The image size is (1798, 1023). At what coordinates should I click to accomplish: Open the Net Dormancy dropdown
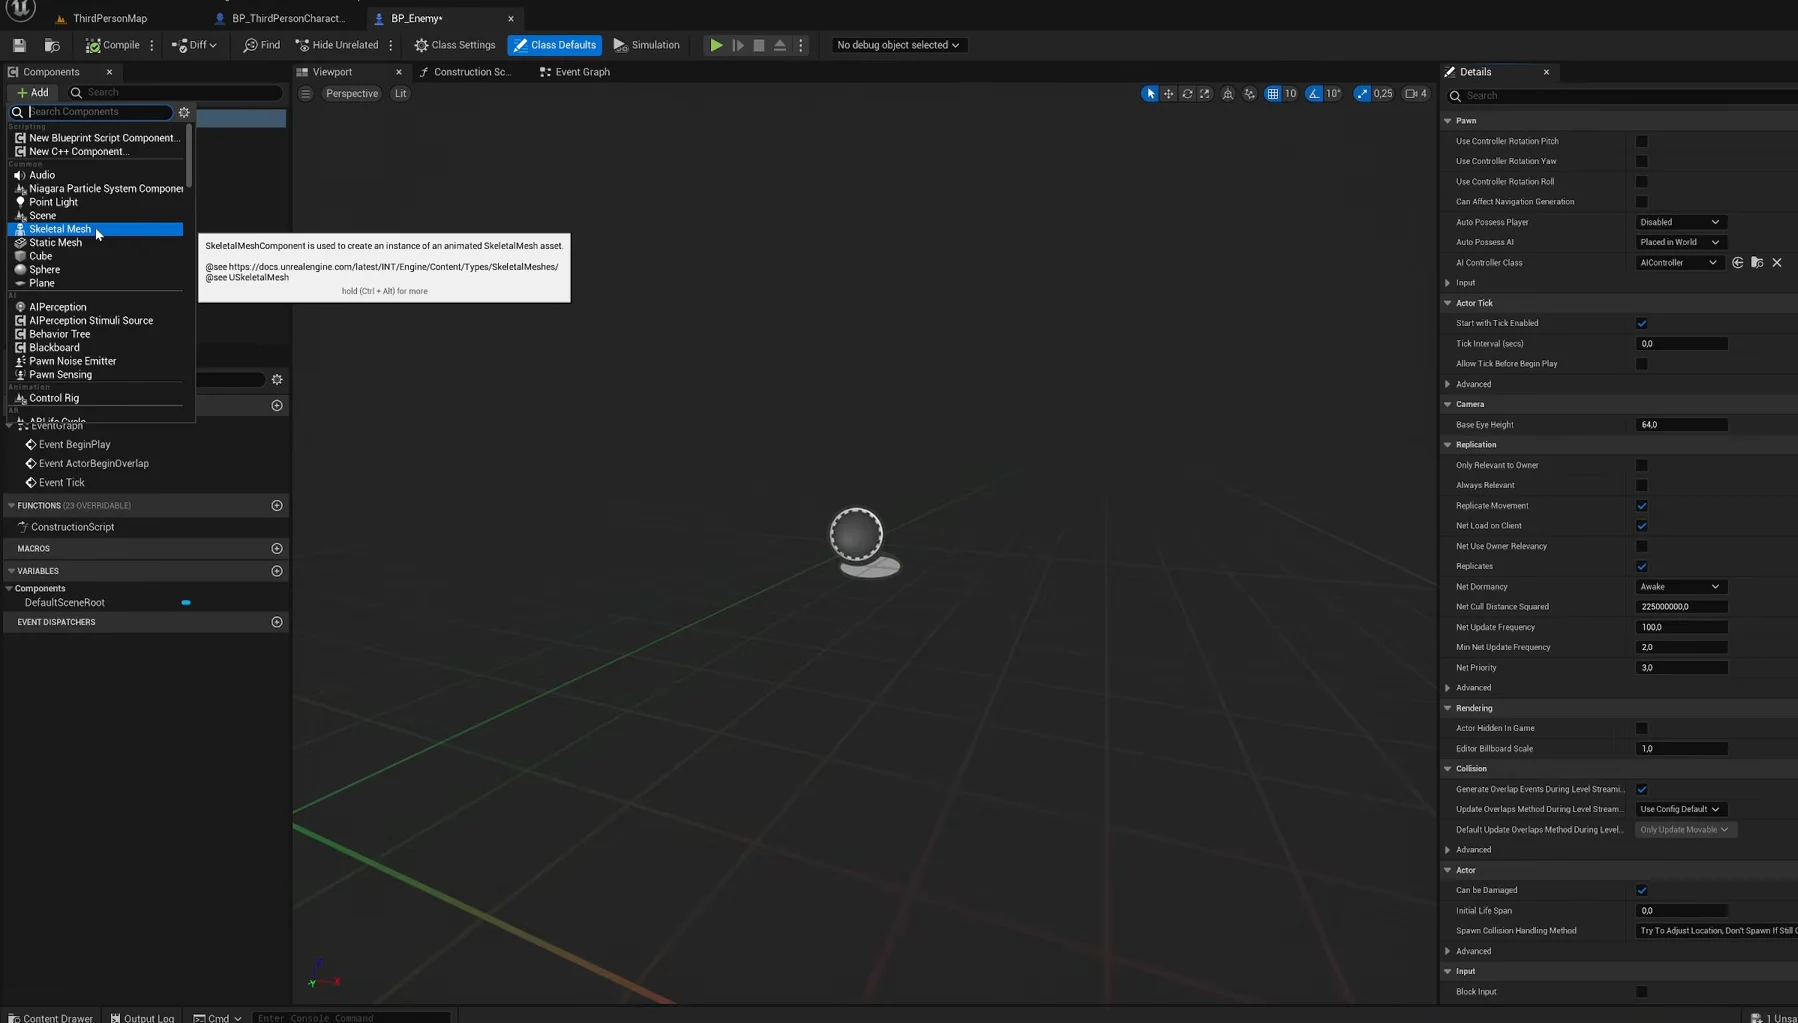tap(1680, 587)
